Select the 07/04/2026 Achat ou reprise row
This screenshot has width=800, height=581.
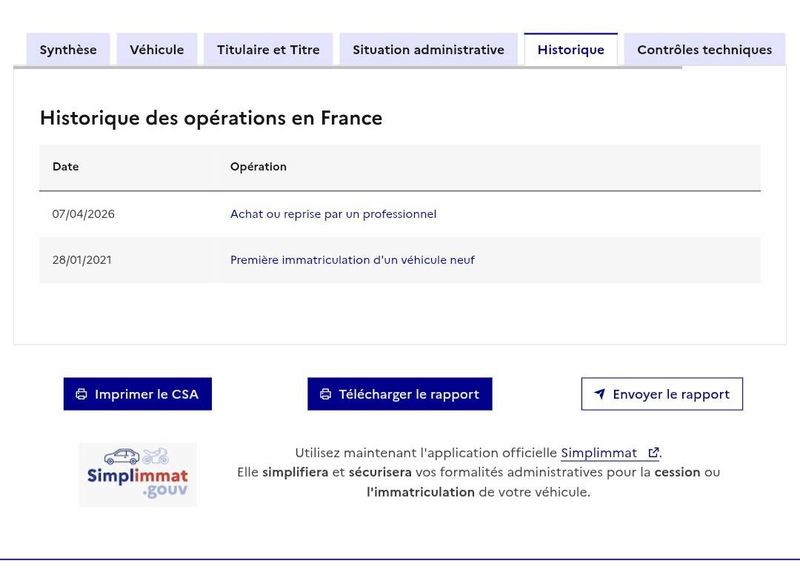[400, 214]
